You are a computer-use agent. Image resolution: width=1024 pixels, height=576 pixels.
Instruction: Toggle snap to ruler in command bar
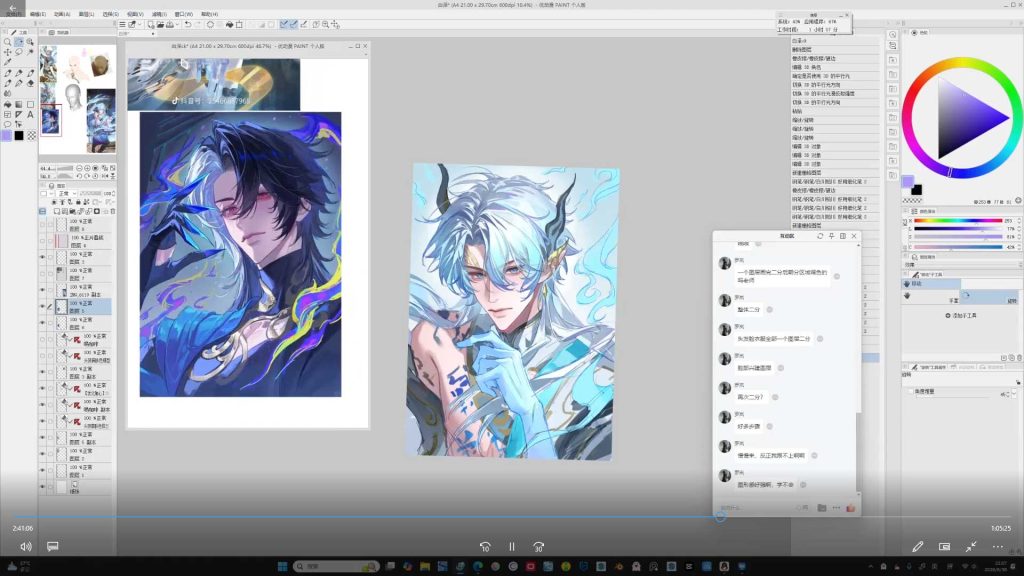pyautogui.click(x=284, y=25)
